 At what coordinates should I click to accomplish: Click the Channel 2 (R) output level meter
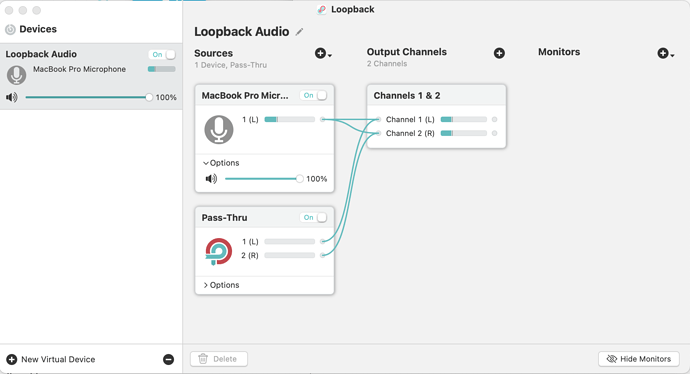(x=464, y=133)
